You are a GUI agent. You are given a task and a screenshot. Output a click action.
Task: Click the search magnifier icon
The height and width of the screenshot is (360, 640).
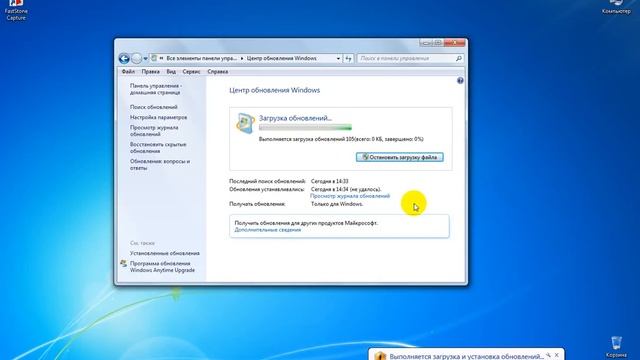(459, 59)
